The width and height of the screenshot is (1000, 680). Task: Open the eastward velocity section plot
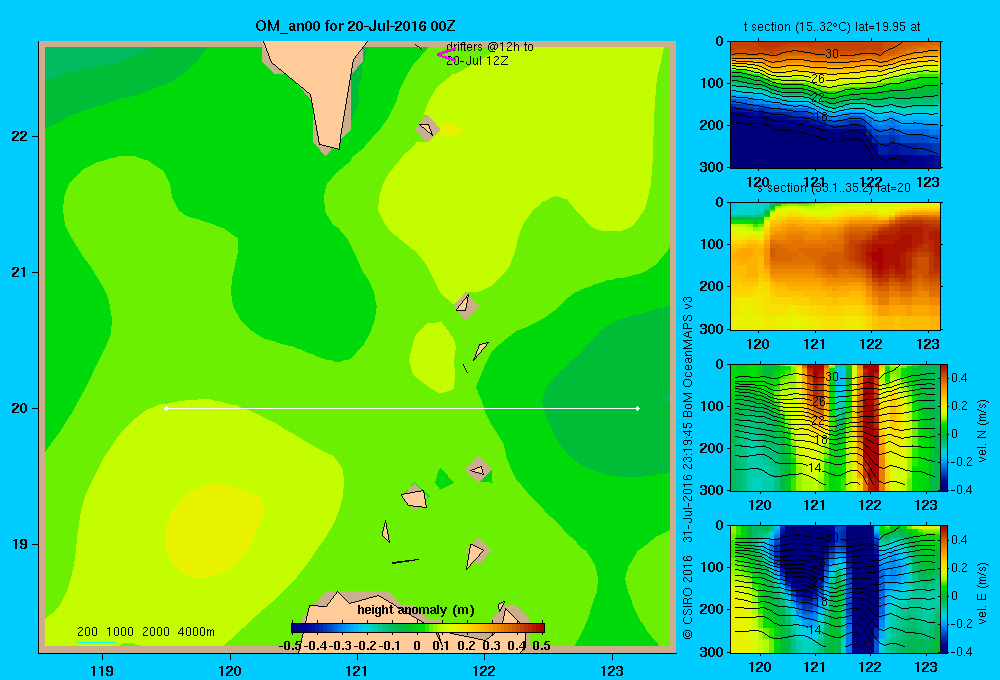pyautogui.click(x=835, y=589)
